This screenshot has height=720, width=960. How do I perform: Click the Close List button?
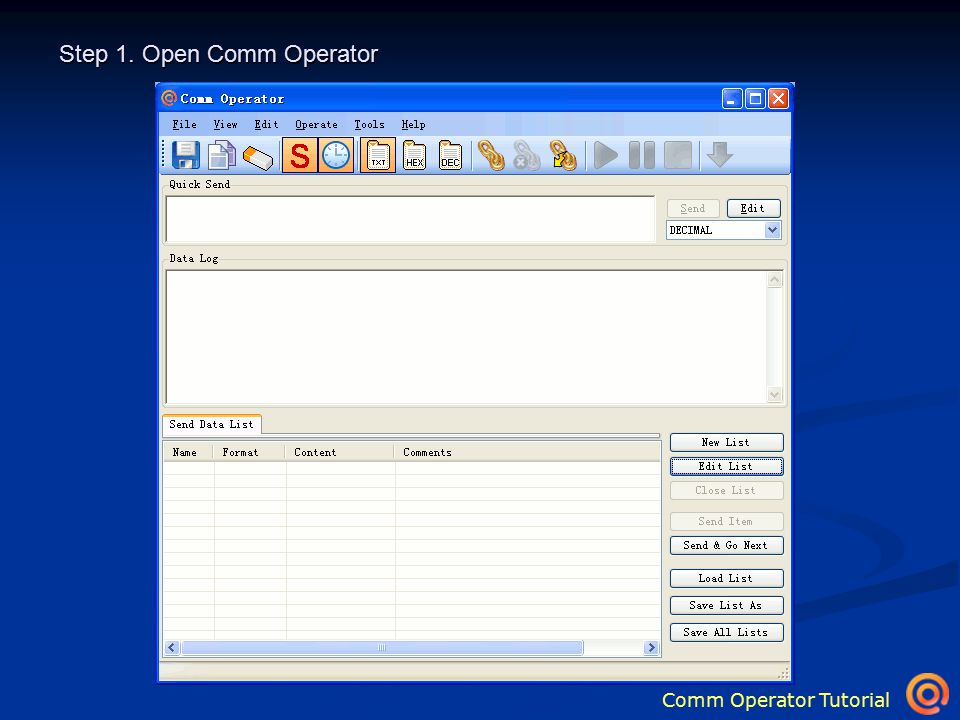(726, 490)
